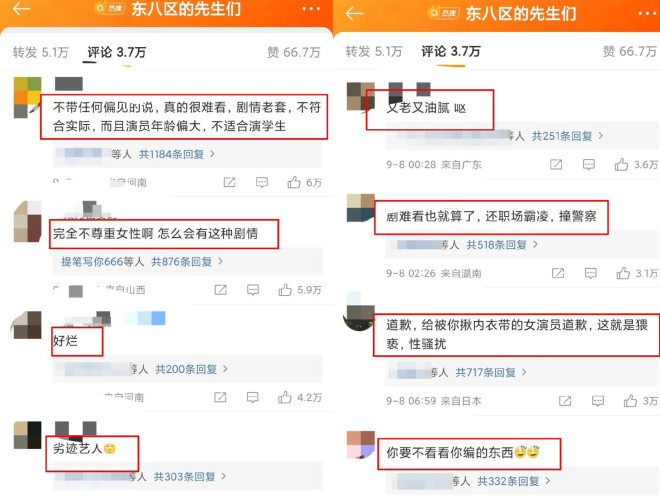Select 赞 66.7万 tab on left

point(294,52)
